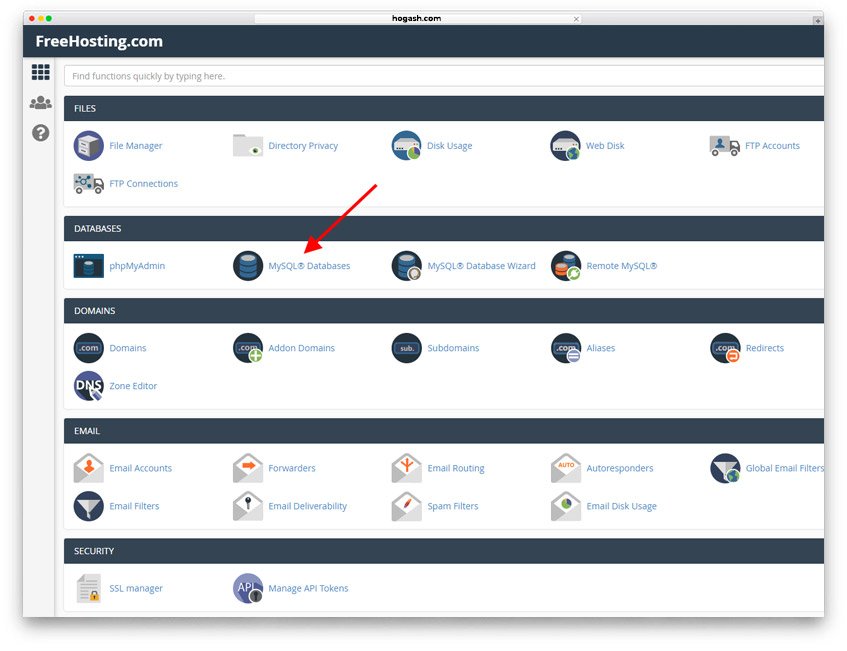Open the Autoresponders link

[620, 468]
